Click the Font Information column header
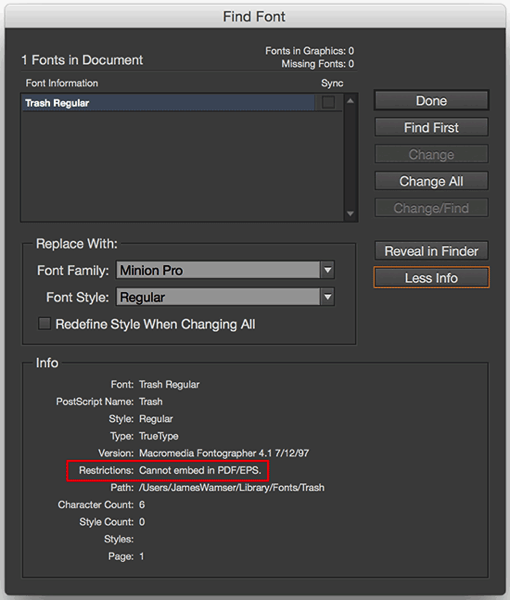The width and height of the screenshot is (510, 600). (x=62, y=83)
